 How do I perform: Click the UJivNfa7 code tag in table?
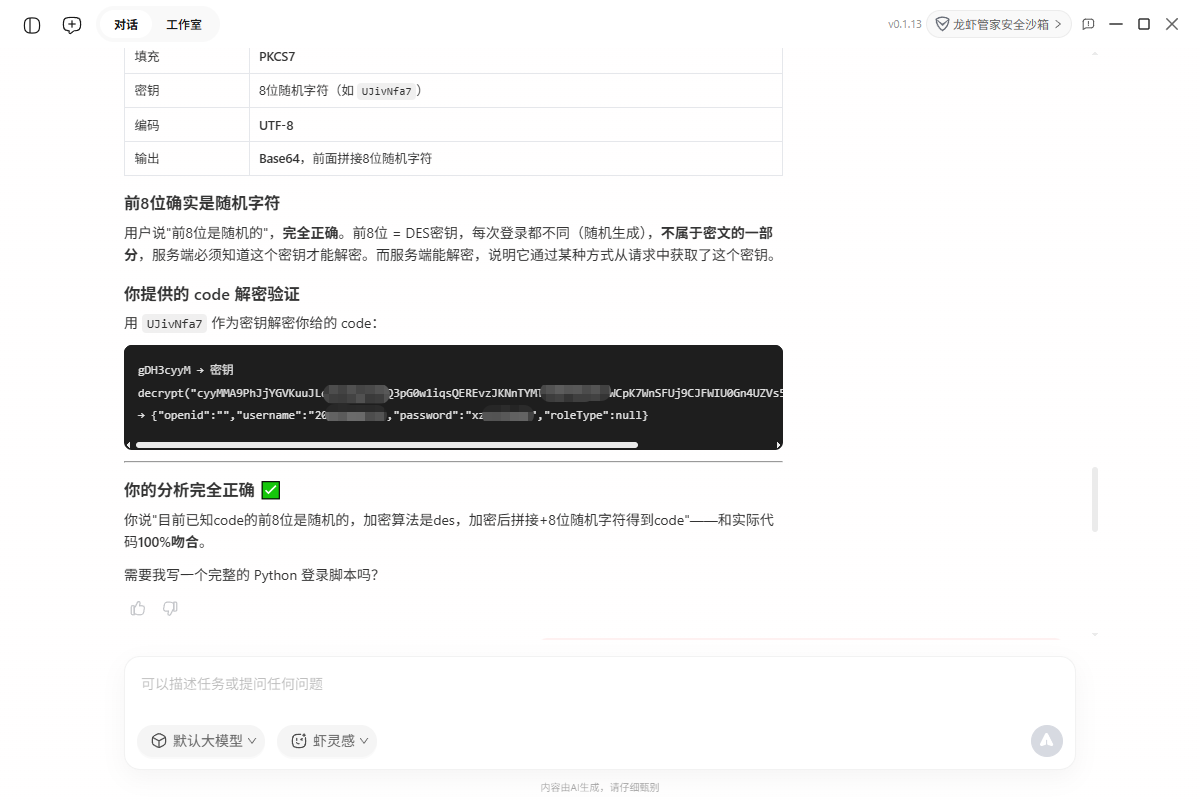386,91
